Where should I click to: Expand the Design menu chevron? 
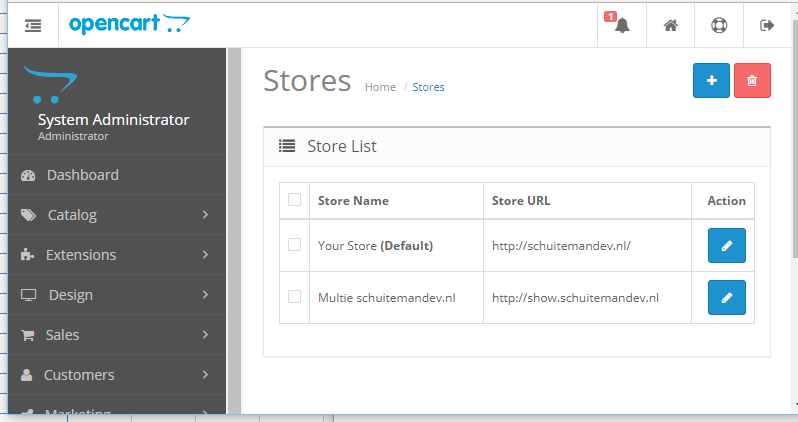pos(205,295)
